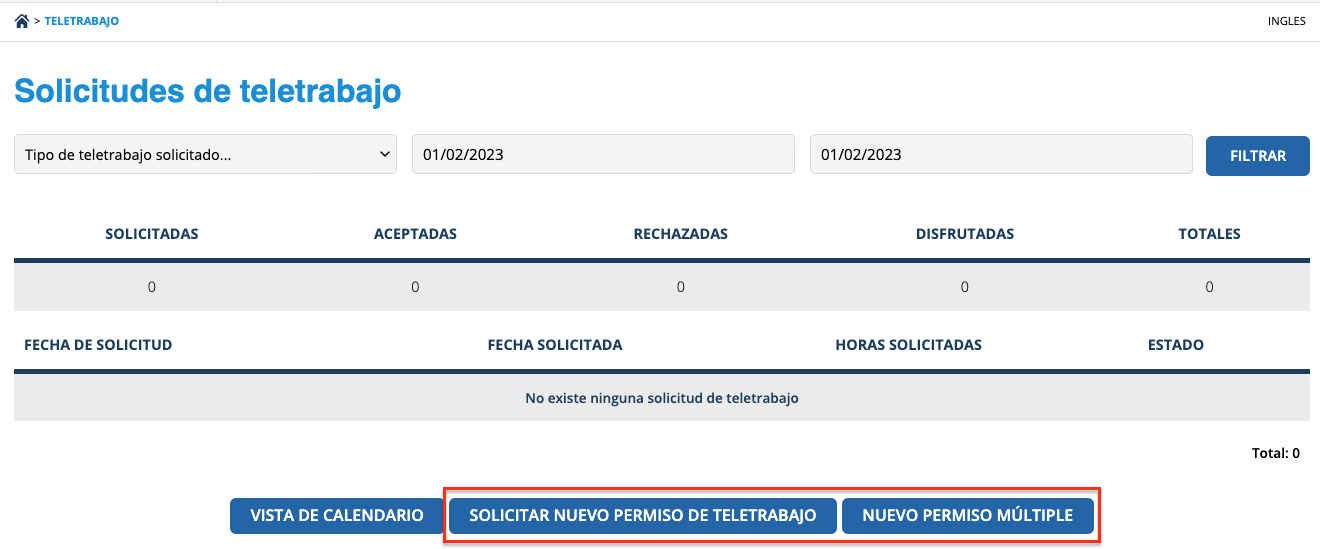Click the NUEVO PERMISO MÚLTIPLE button
The width and height of the screenshot is (1320, 549).
click(x=967, y=516)
